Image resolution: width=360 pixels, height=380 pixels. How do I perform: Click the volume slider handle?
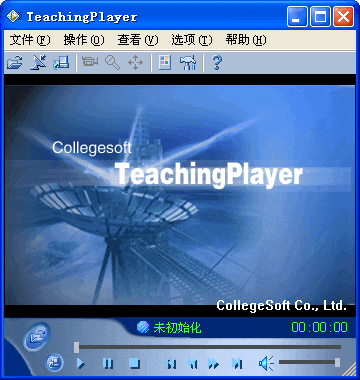tap(337, 362)
